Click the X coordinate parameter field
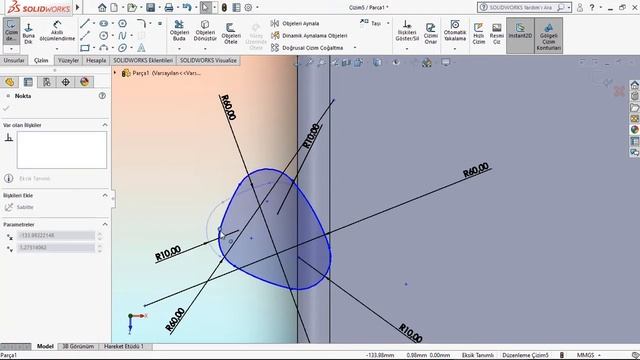The height and width of the screenshot is (360, 640). tap(56, 236)
